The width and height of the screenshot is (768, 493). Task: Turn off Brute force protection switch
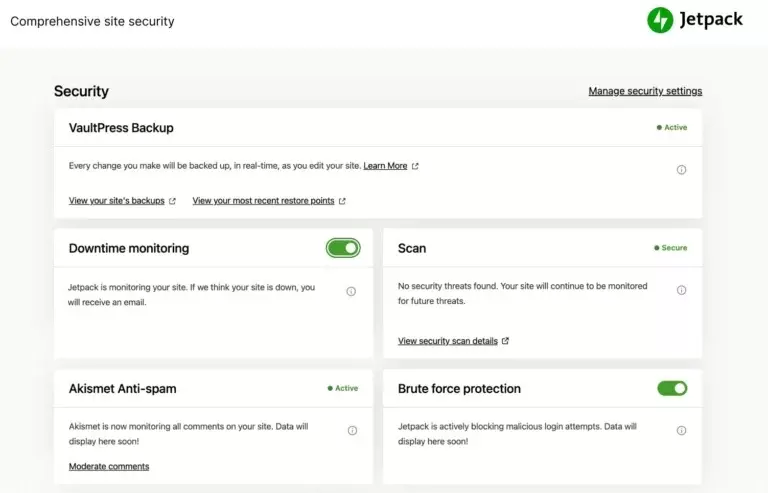672,388
